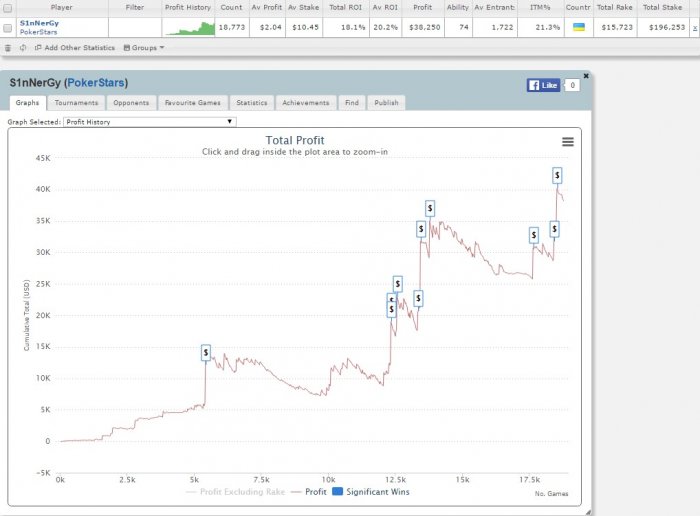Click the 18,773 count cell
The width and height of the screenshot is (700, 516).
click(x=232, y=27)
